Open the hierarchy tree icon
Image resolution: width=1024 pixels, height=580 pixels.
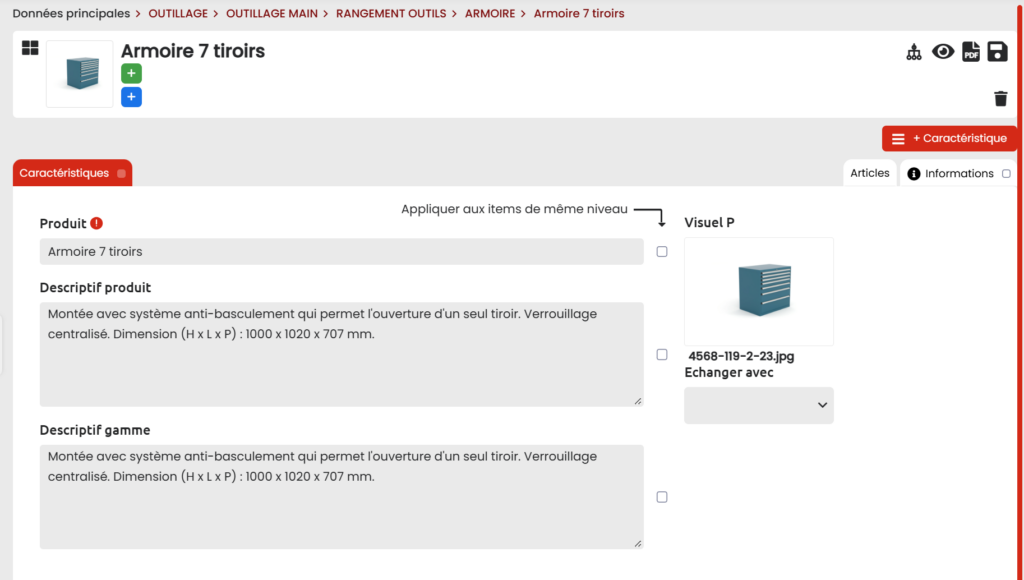(x=913, y=52)
